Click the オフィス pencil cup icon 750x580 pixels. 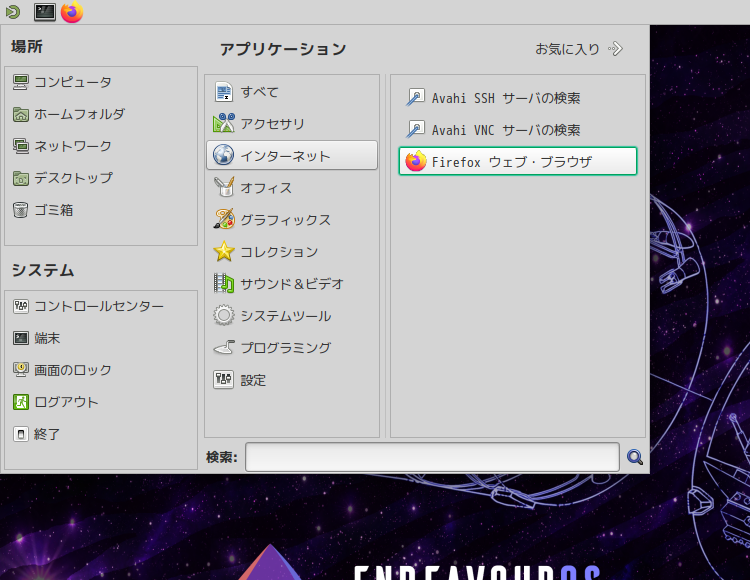[224, 187]
